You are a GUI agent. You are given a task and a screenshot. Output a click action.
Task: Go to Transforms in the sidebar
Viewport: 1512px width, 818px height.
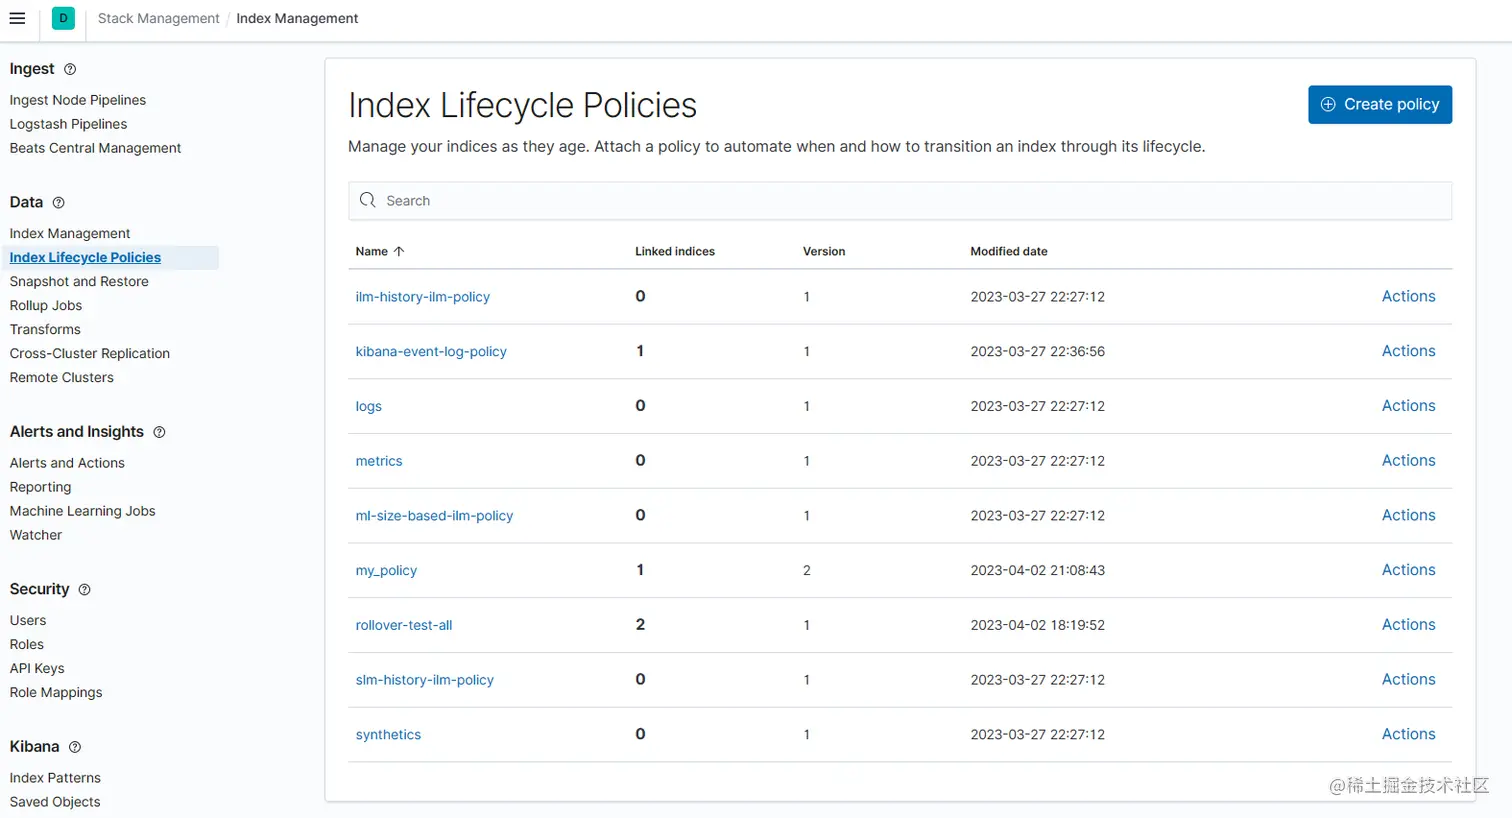click(x=45, y=329)
